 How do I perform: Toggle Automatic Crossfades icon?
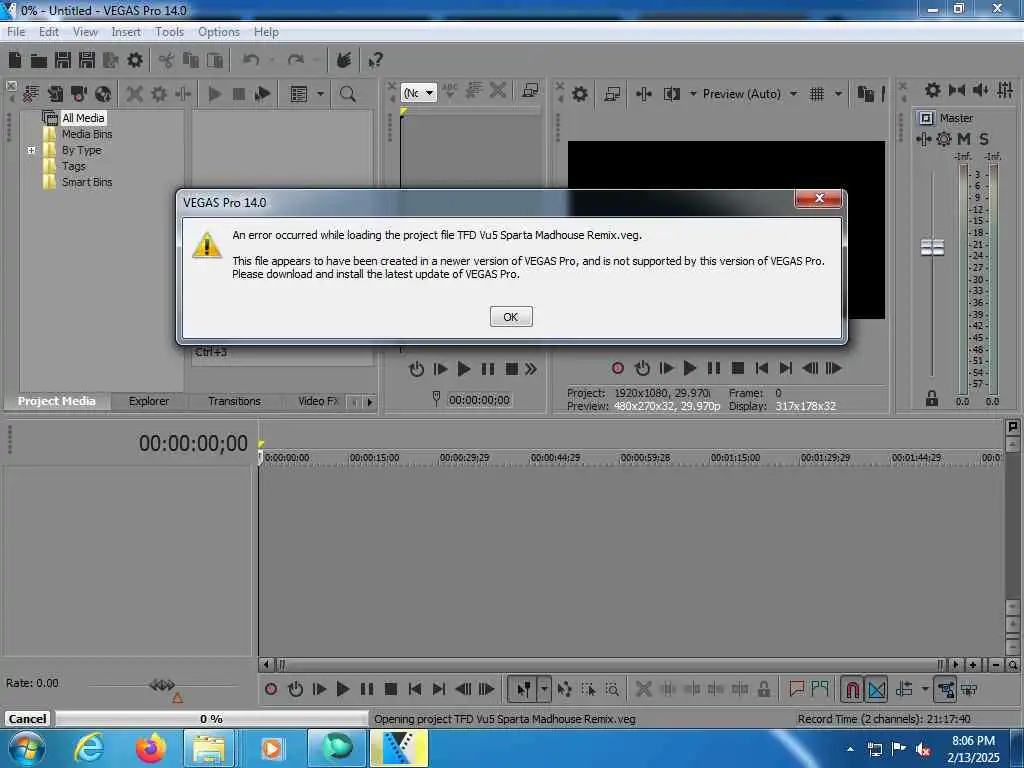[876, 689]
